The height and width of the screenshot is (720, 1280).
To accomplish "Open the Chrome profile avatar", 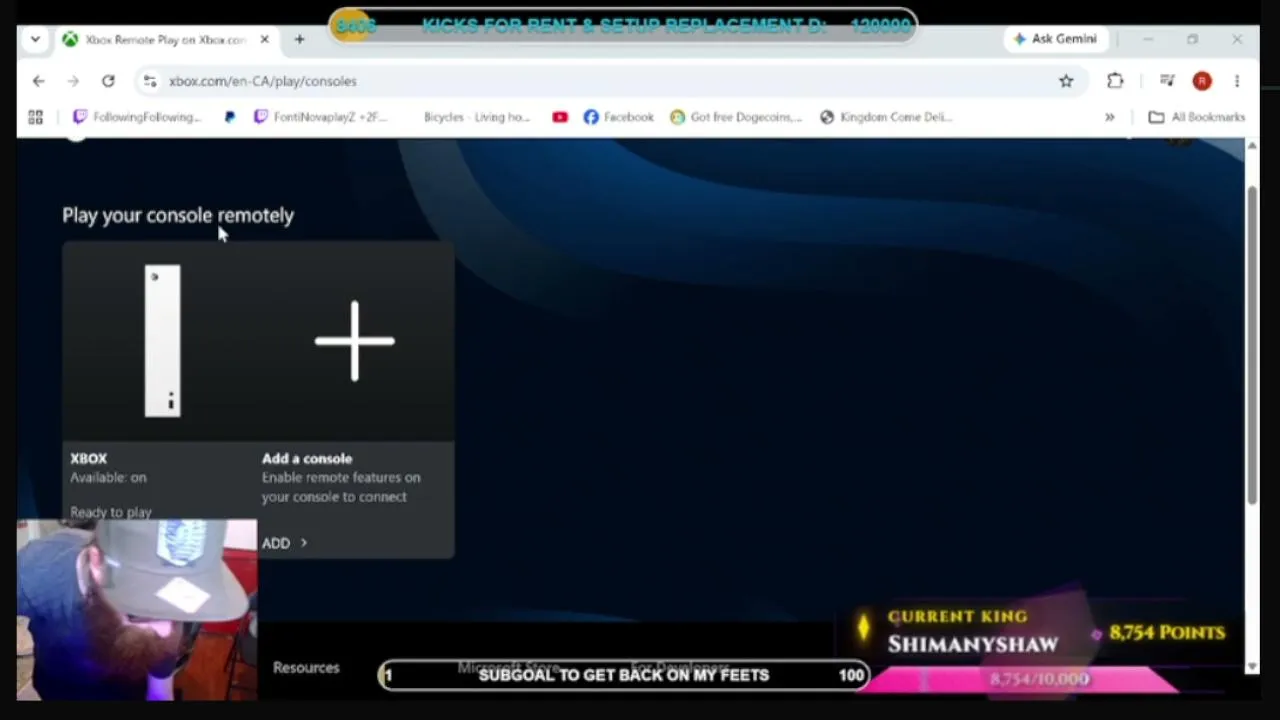I will (x=1202, y=81).
